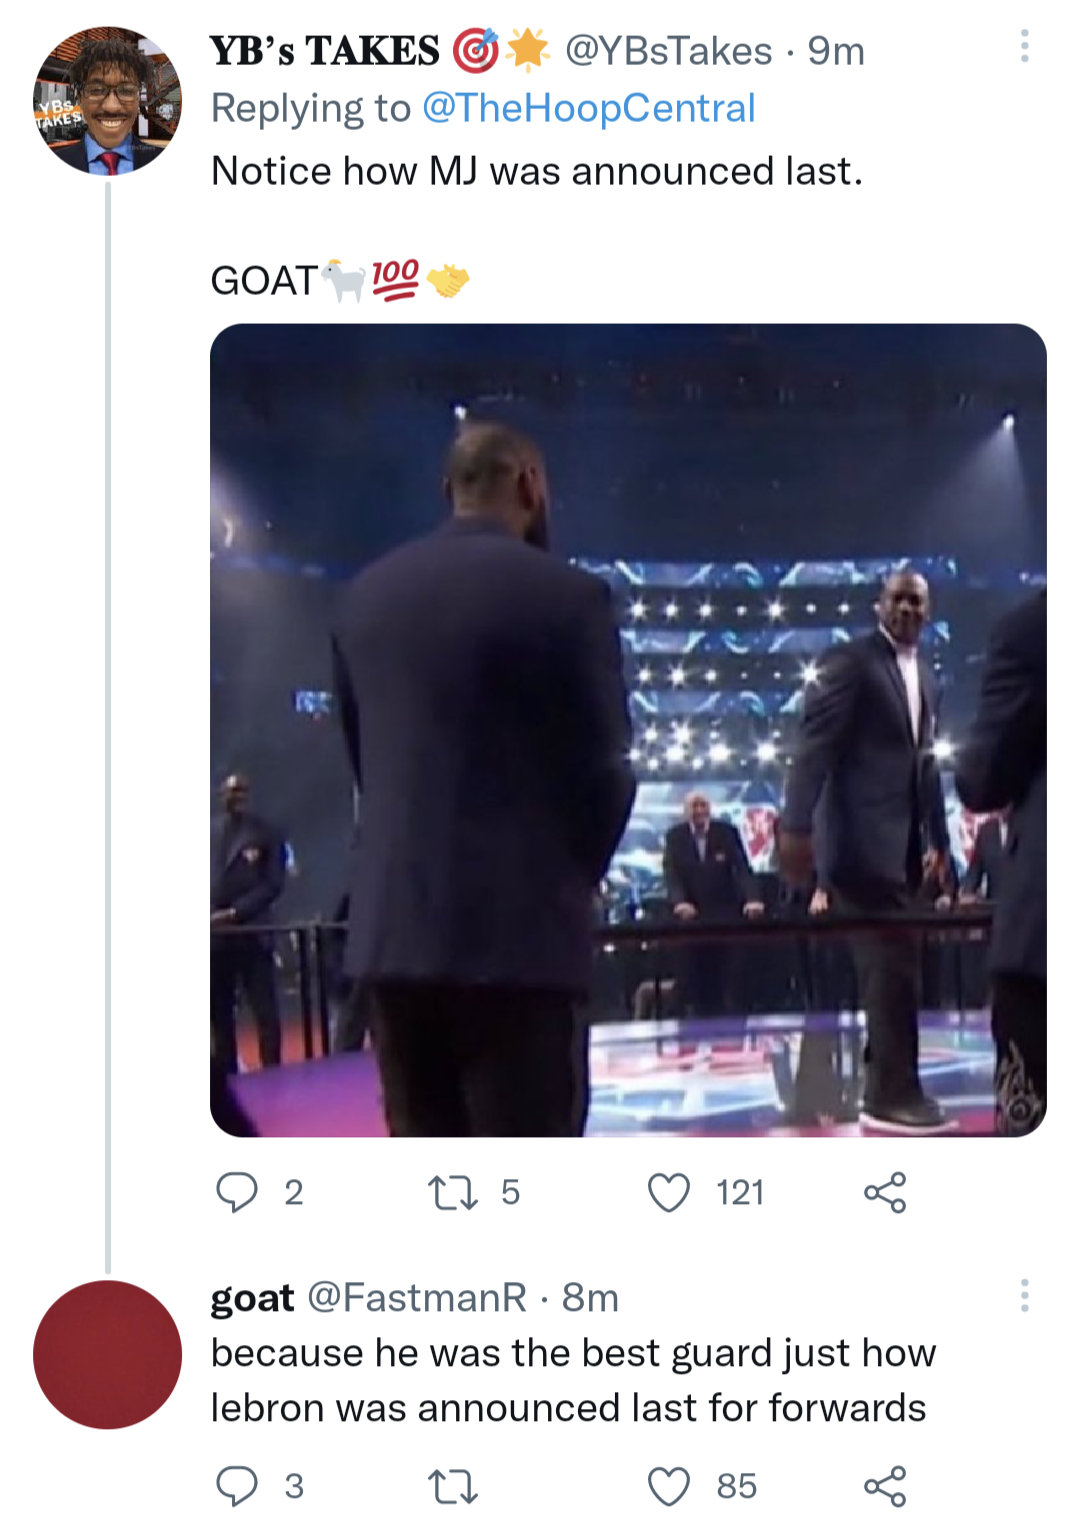Viewport: 1080px width, 1536px height.
Task: View the attached stage photo
Action: [x=628, y=730]
